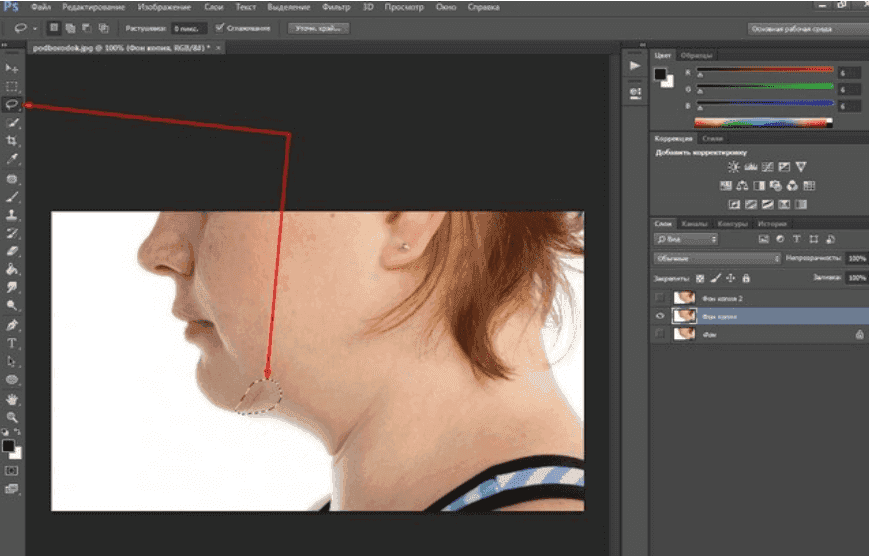Click the Play actions panel icon
This screenshot has height=556, width=869.
[x=635, y=65]
